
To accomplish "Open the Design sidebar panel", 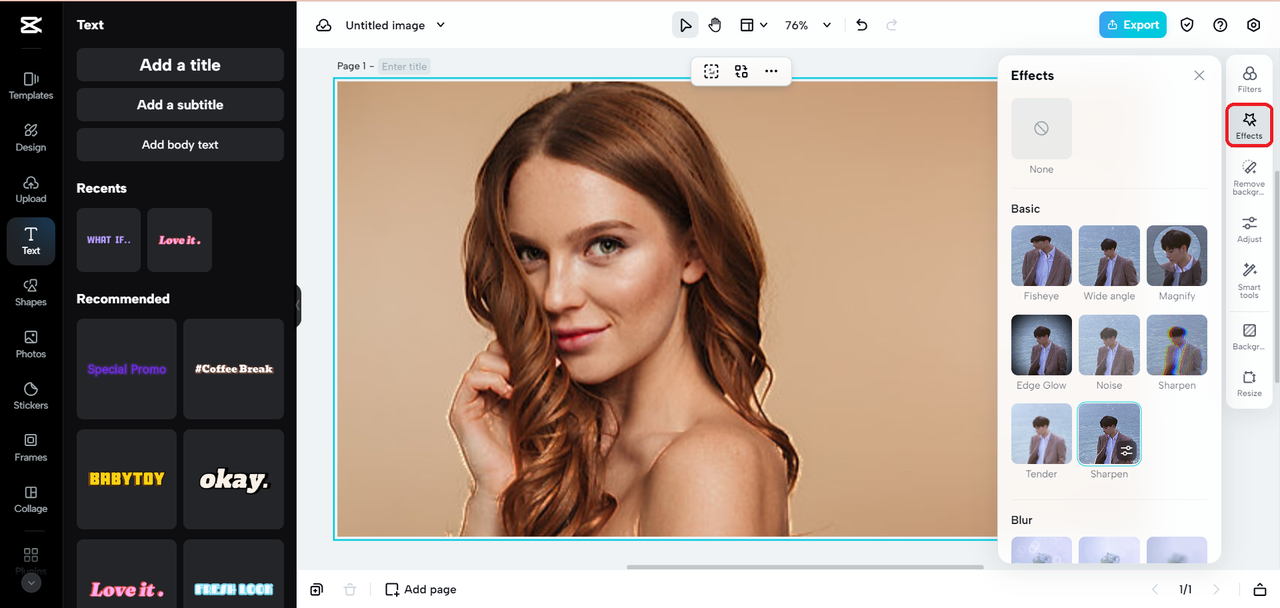I will (31, 137).
